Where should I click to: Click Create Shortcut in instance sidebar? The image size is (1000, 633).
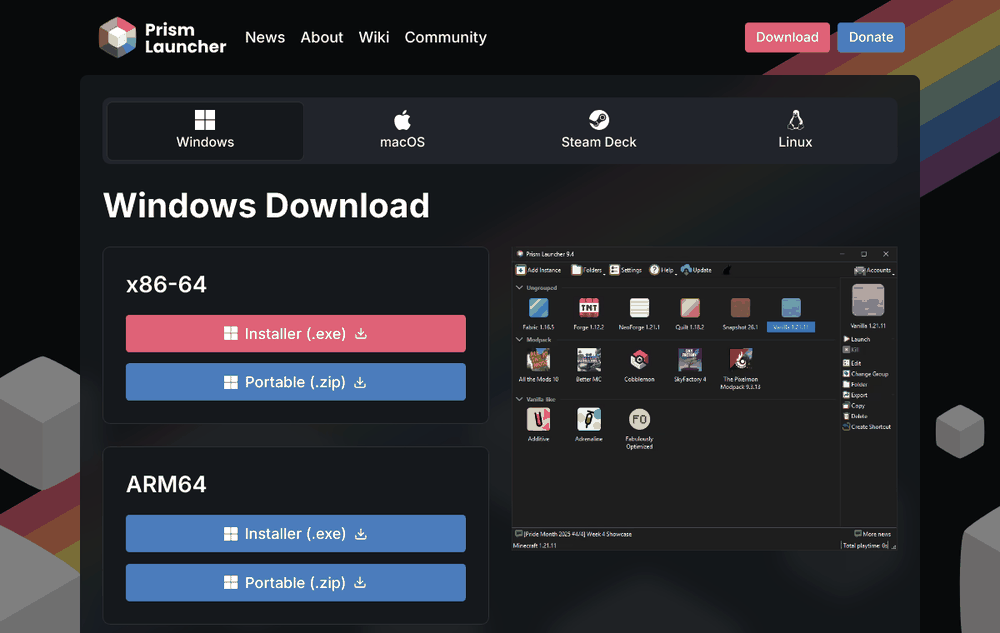(867, 426)
